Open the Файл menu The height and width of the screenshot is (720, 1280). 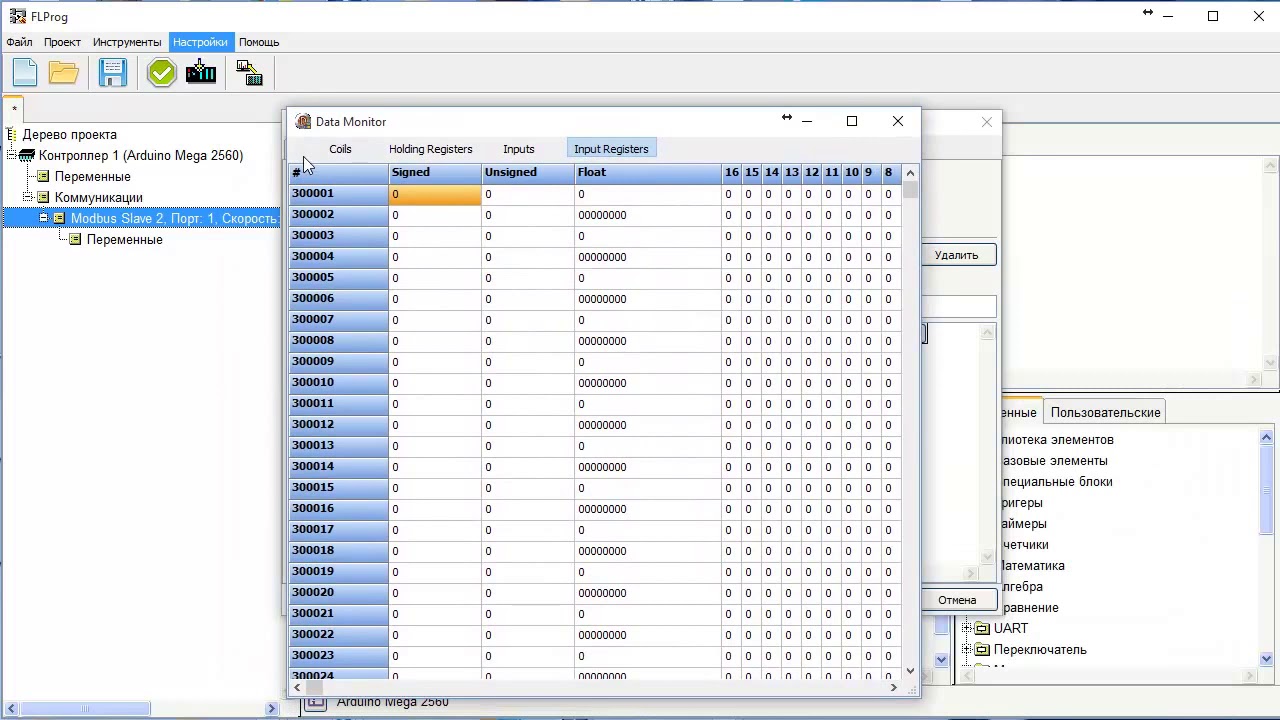click(x=19, y=42)
